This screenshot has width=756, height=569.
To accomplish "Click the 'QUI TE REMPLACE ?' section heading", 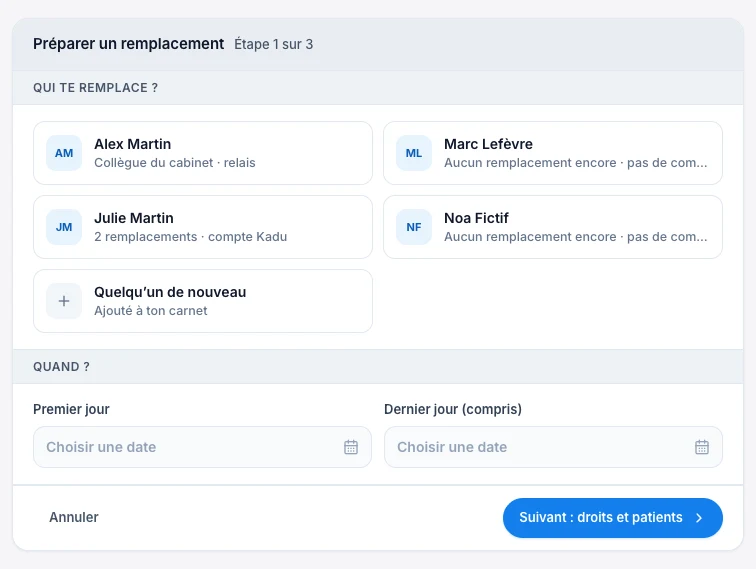I will click(95, 88).
